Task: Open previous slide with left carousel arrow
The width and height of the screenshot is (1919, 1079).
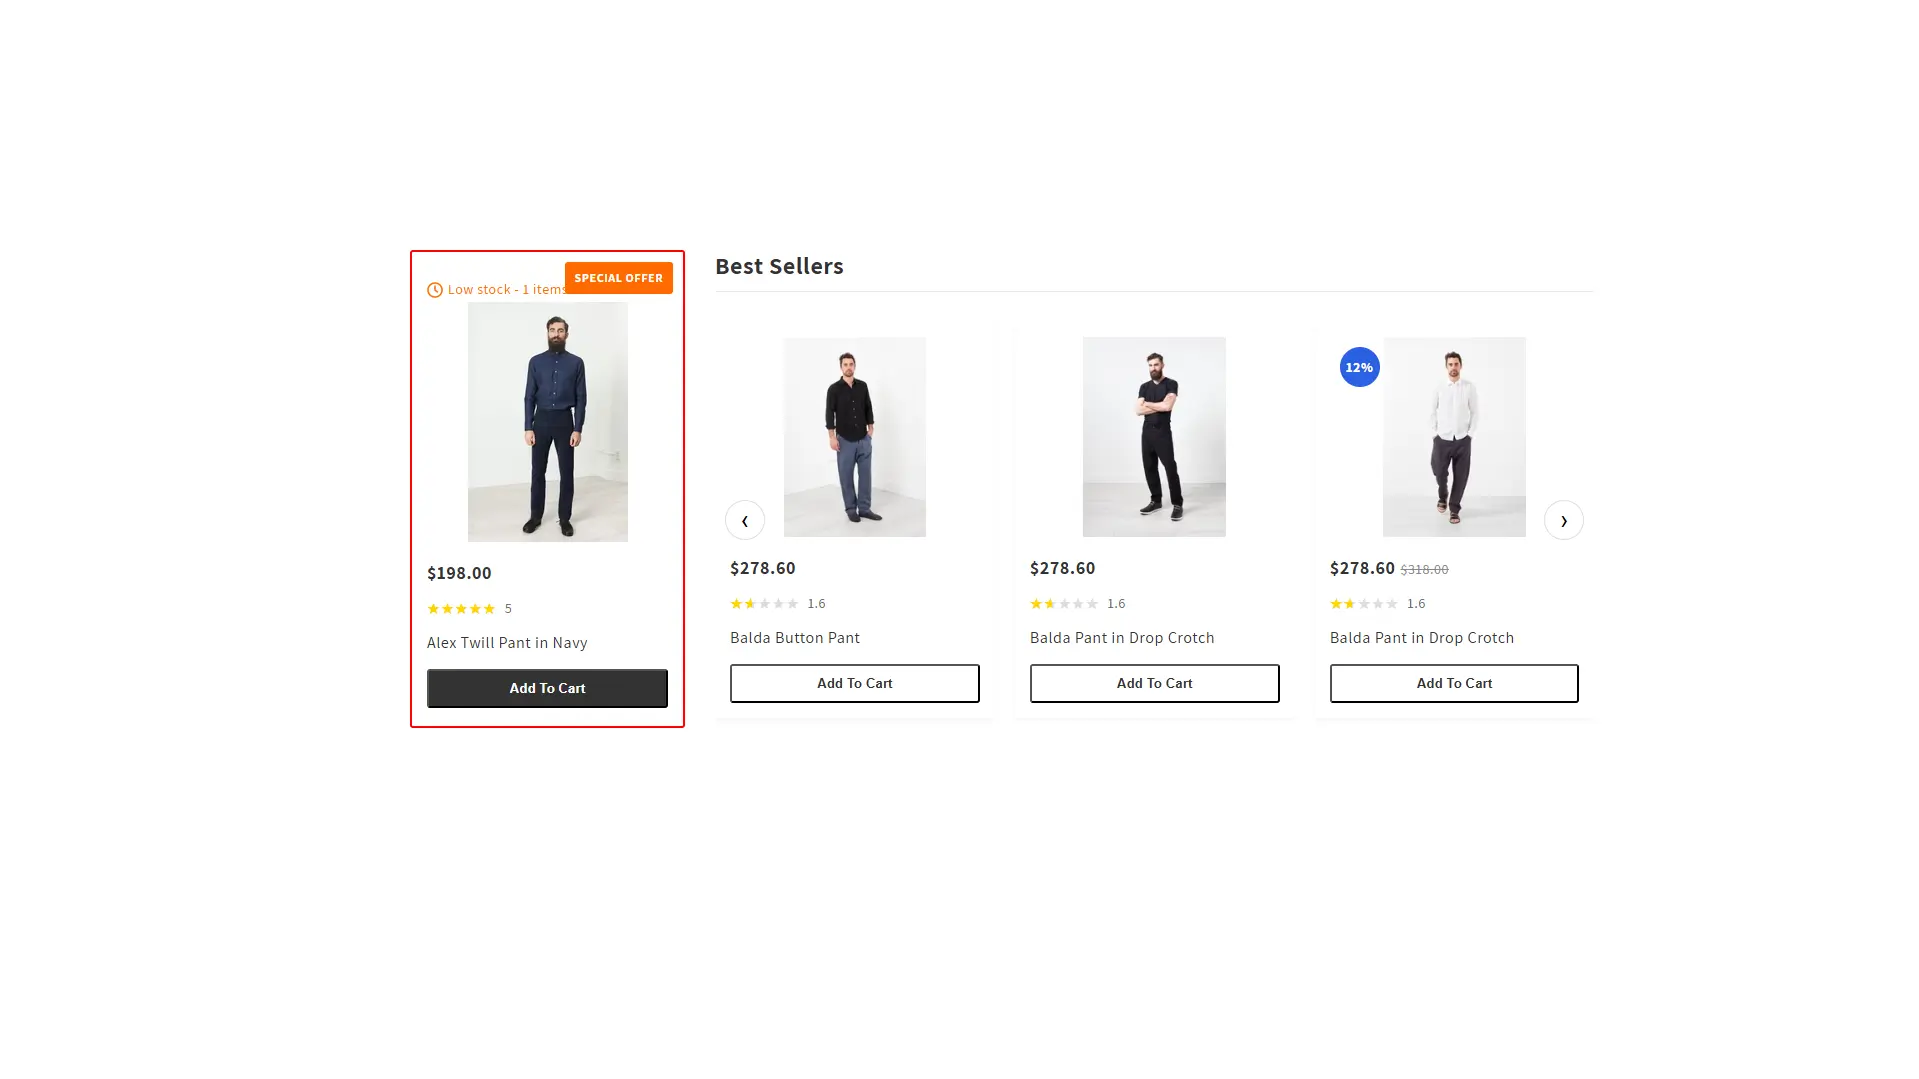Action: (x=744, y=520)
